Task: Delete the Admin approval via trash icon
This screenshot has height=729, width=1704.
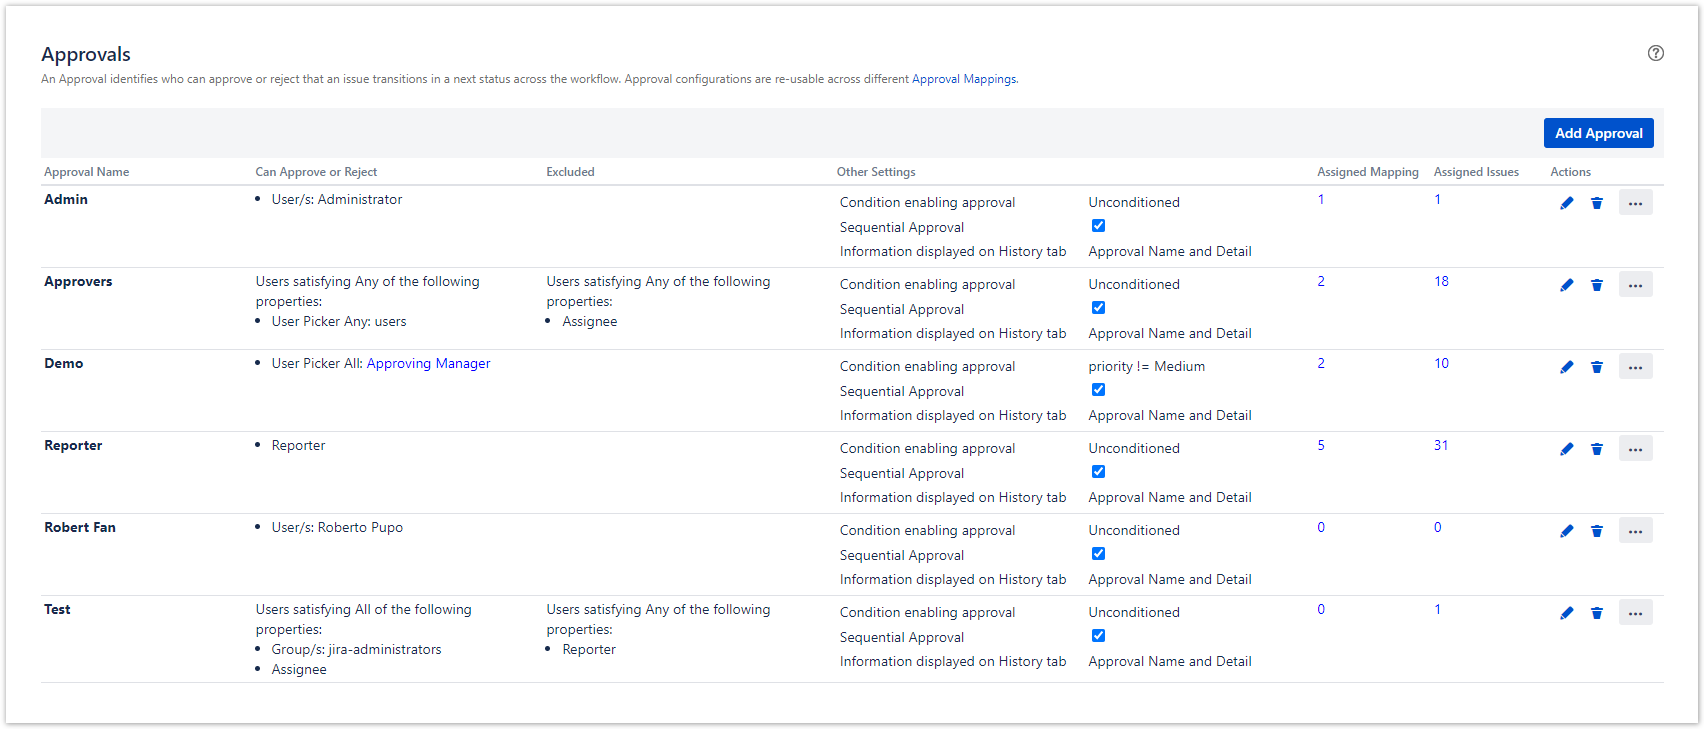Action: (1596, 203)
